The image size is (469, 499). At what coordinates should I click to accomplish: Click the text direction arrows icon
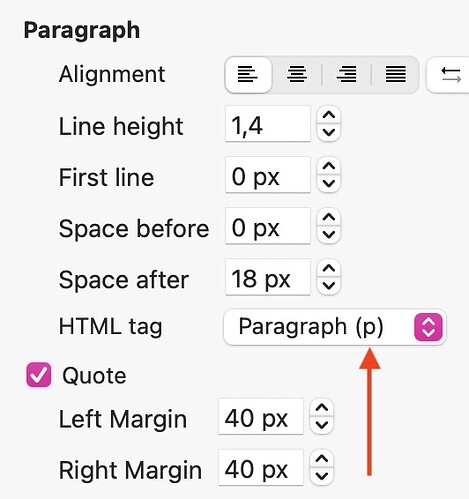(x=450, y=75)
